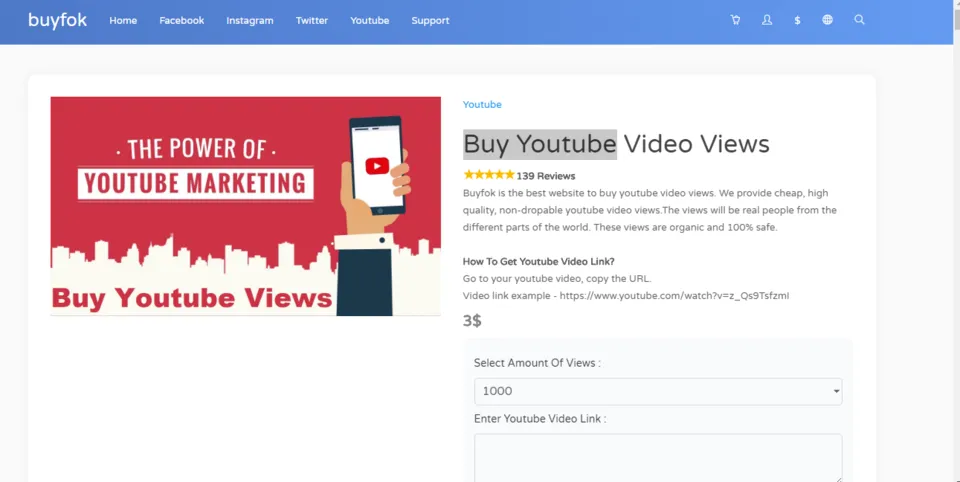Open the Twitter menu item

tap(312, 20)
